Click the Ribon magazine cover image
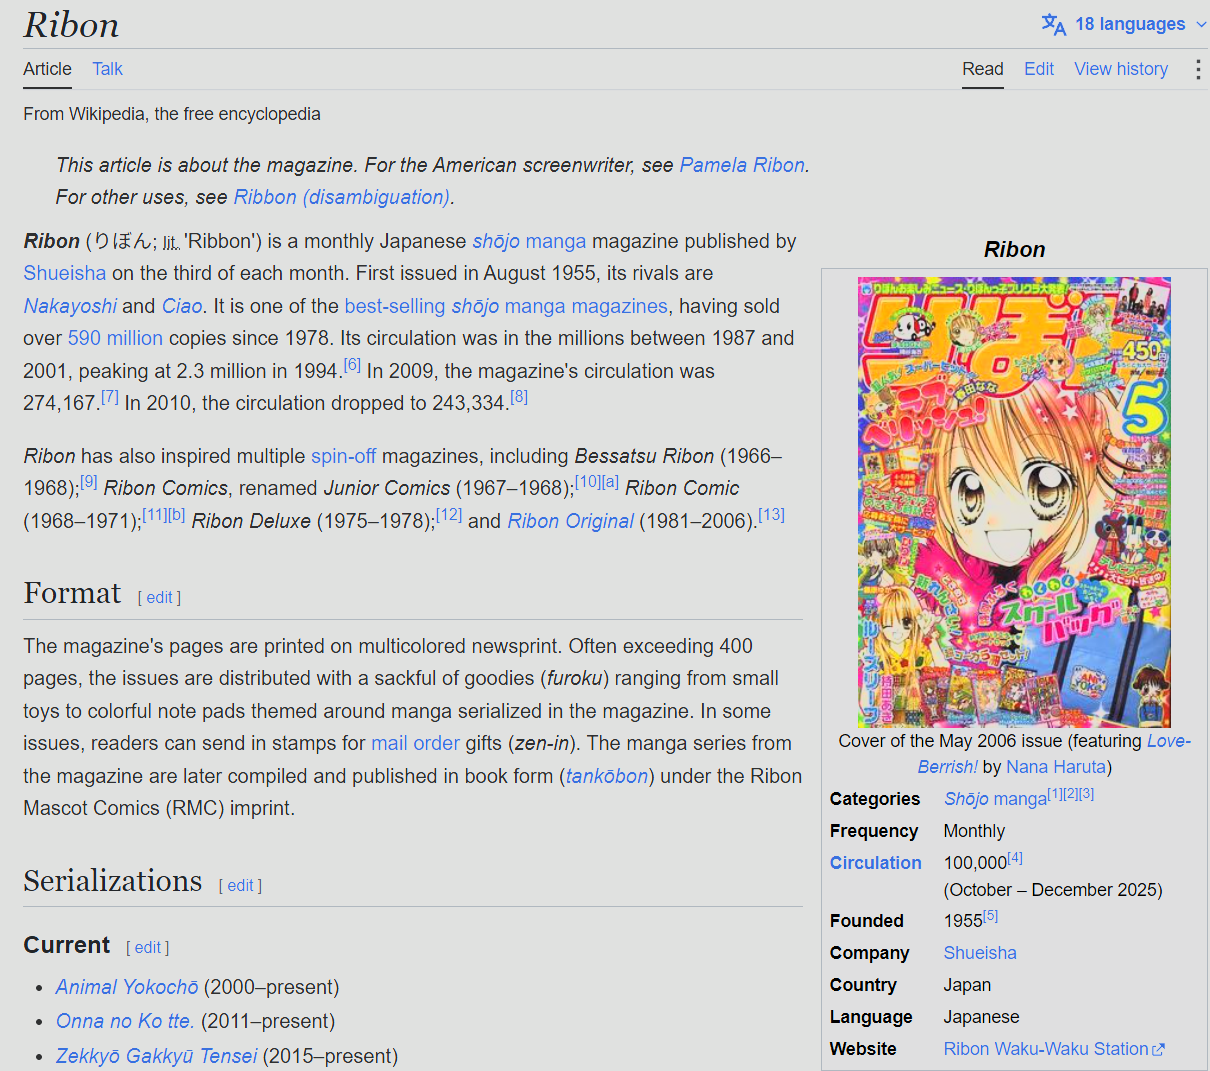This screenshot has height=1071, width=1210. pos(1014,502)
